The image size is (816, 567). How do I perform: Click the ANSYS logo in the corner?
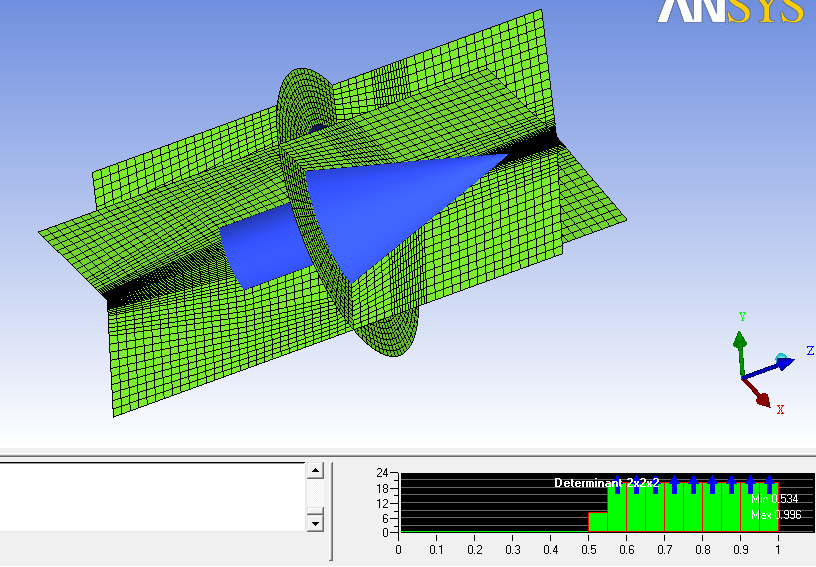pos(730,11)
